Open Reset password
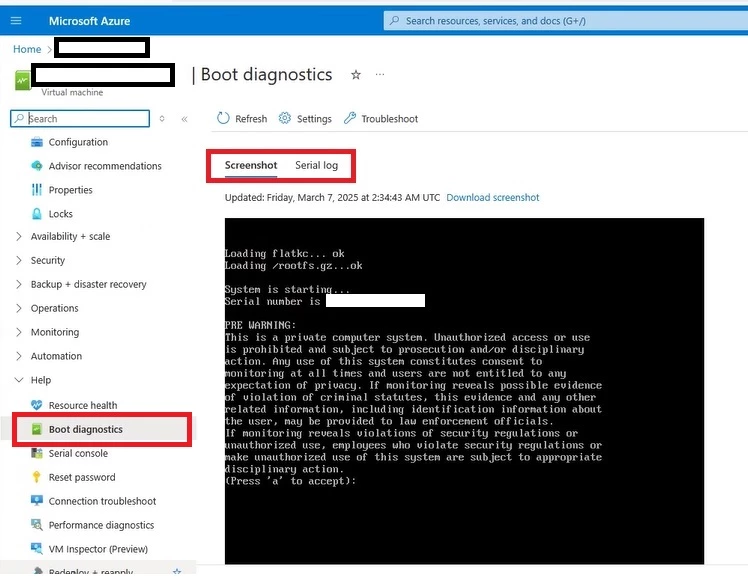Image resolution: width=748 pixels, height=577 pixels. (82, 477)
